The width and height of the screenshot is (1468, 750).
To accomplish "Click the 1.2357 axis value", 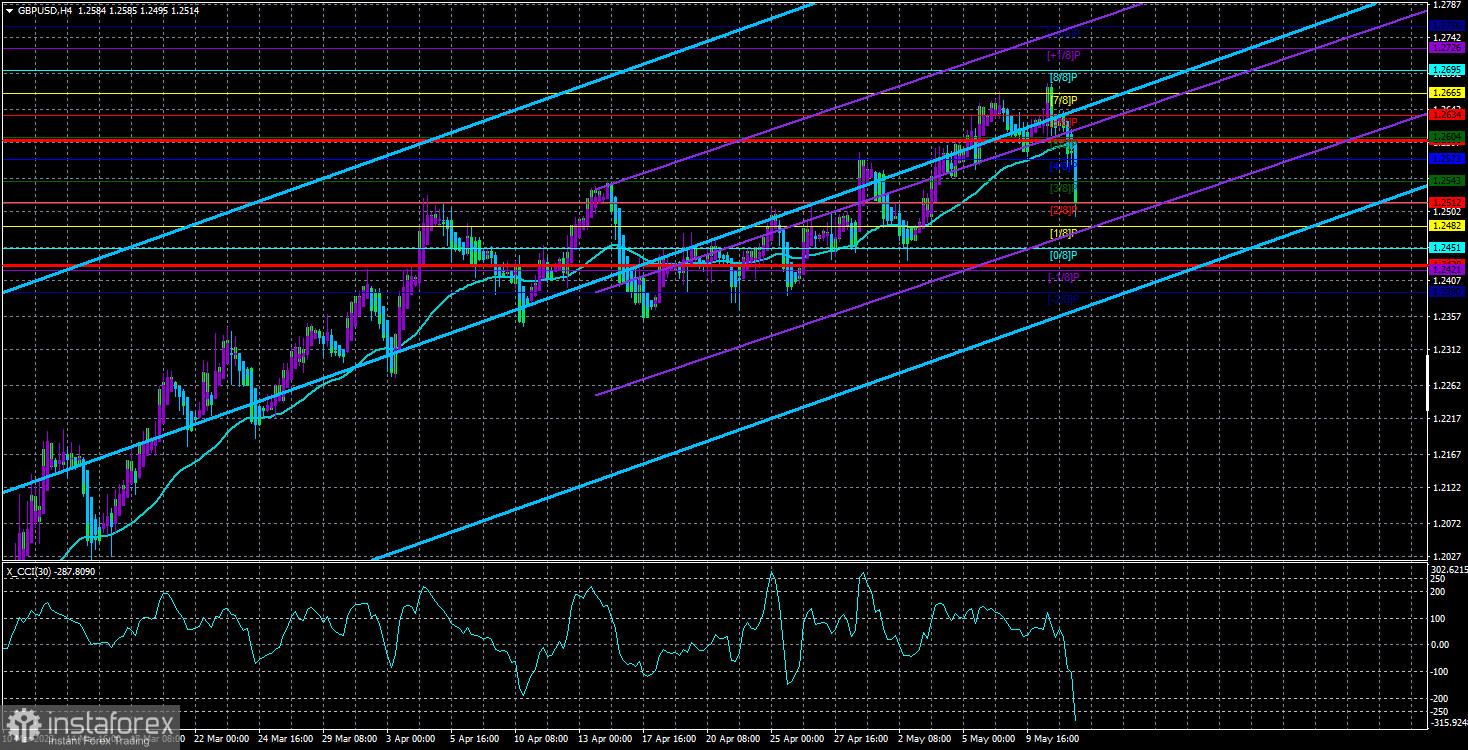I will coord(1448,317).
